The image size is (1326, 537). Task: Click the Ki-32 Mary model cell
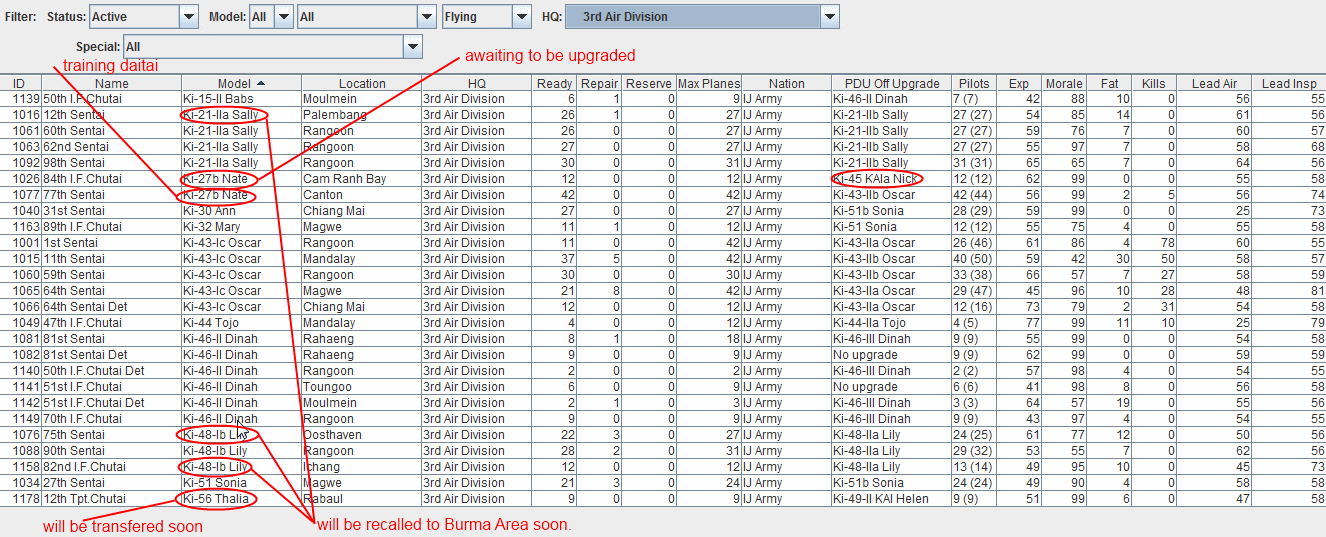tap(241, 227)
